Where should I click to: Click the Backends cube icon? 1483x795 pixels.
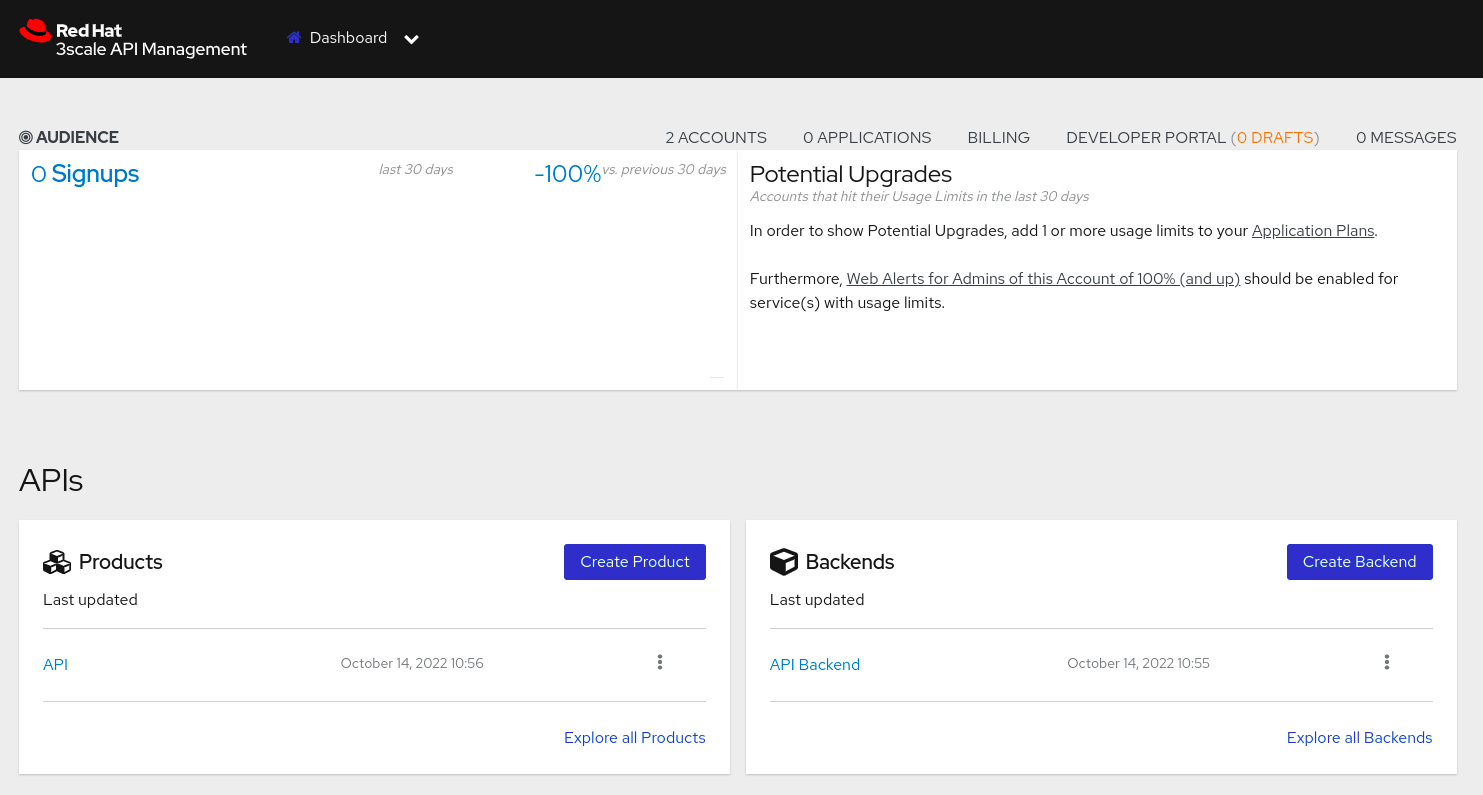pos(784,562)
